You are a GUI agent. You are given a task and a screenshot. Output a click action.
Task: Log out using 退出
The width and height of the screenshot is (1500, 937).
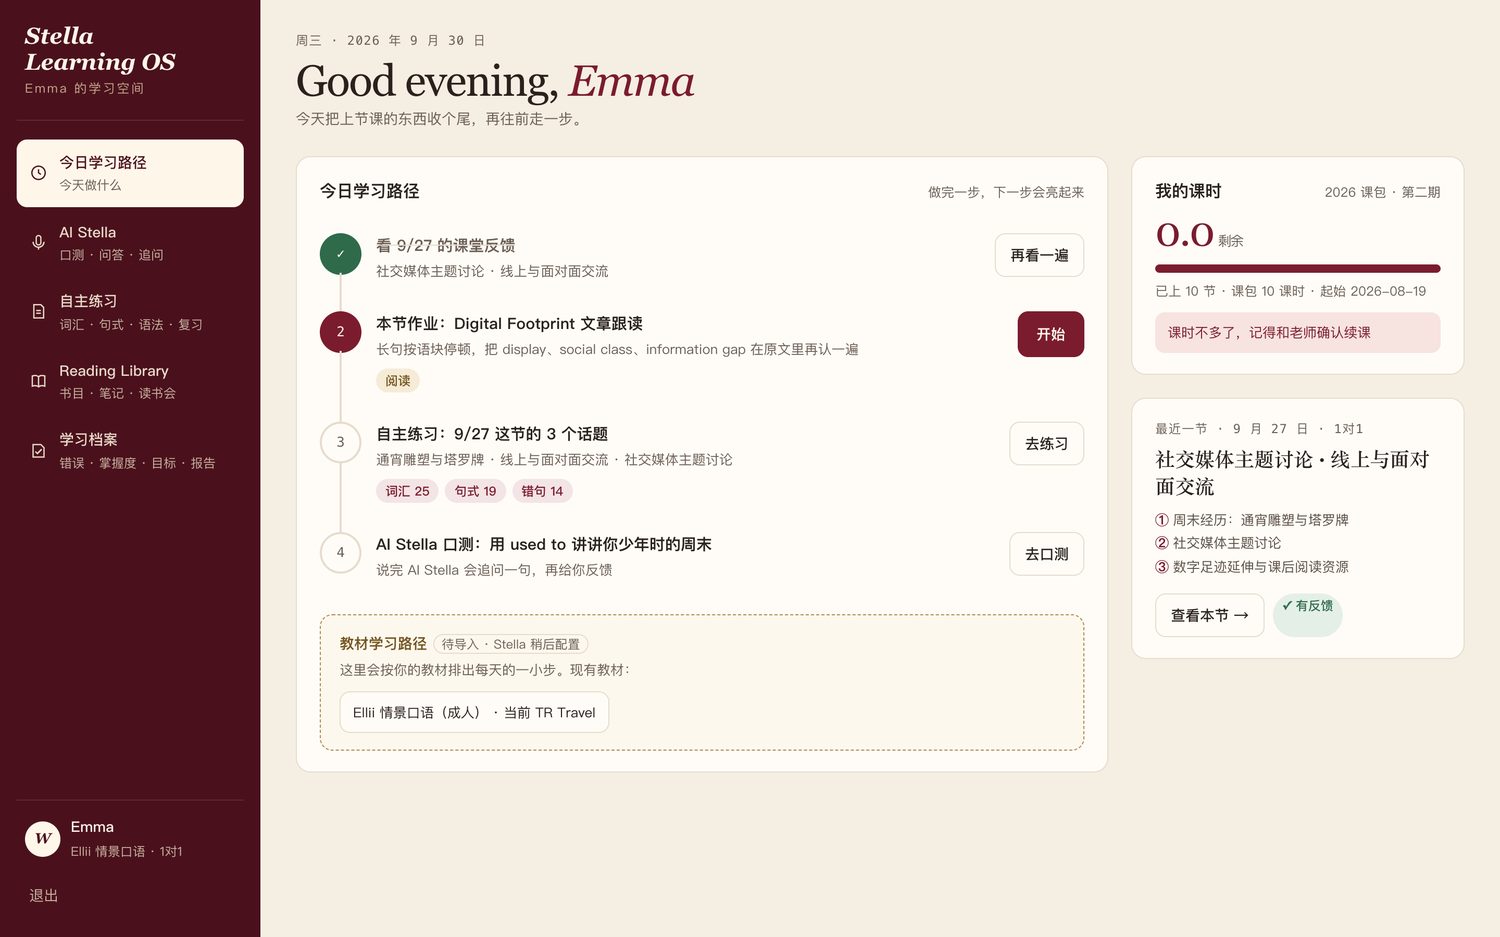[43, 895]
